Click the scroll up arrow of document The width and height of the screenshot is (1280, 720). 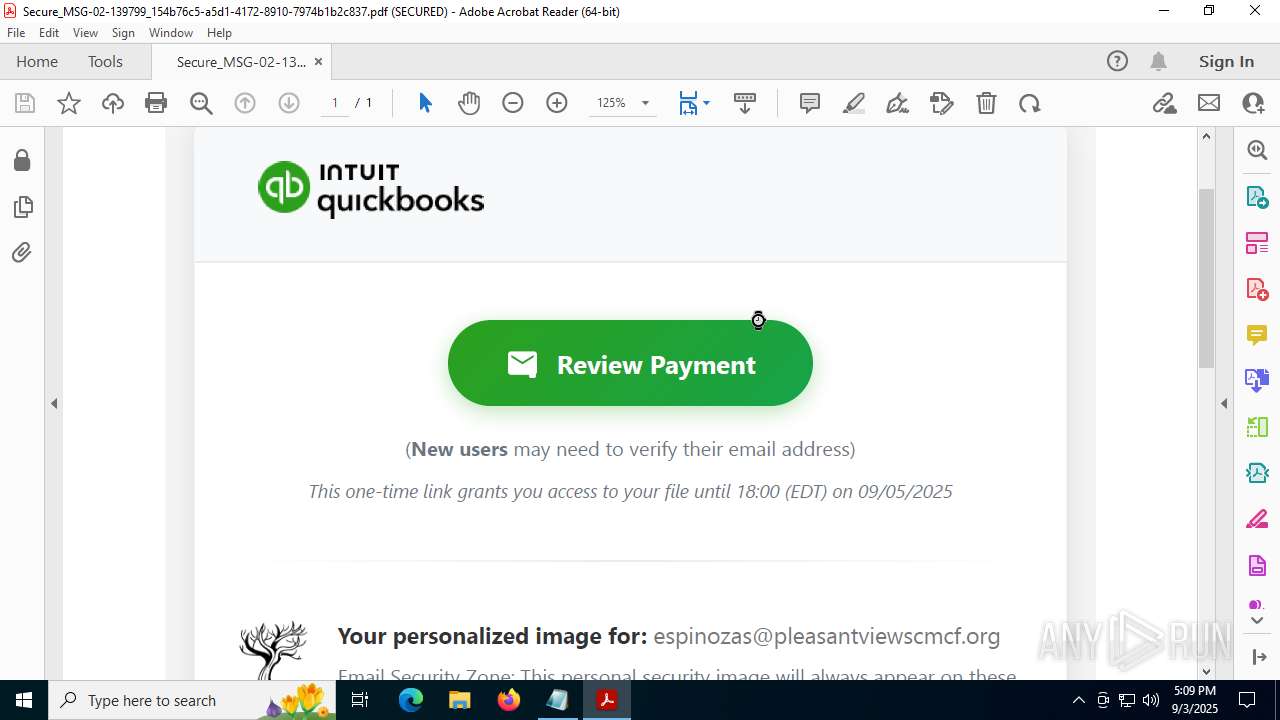(1206, 137)
